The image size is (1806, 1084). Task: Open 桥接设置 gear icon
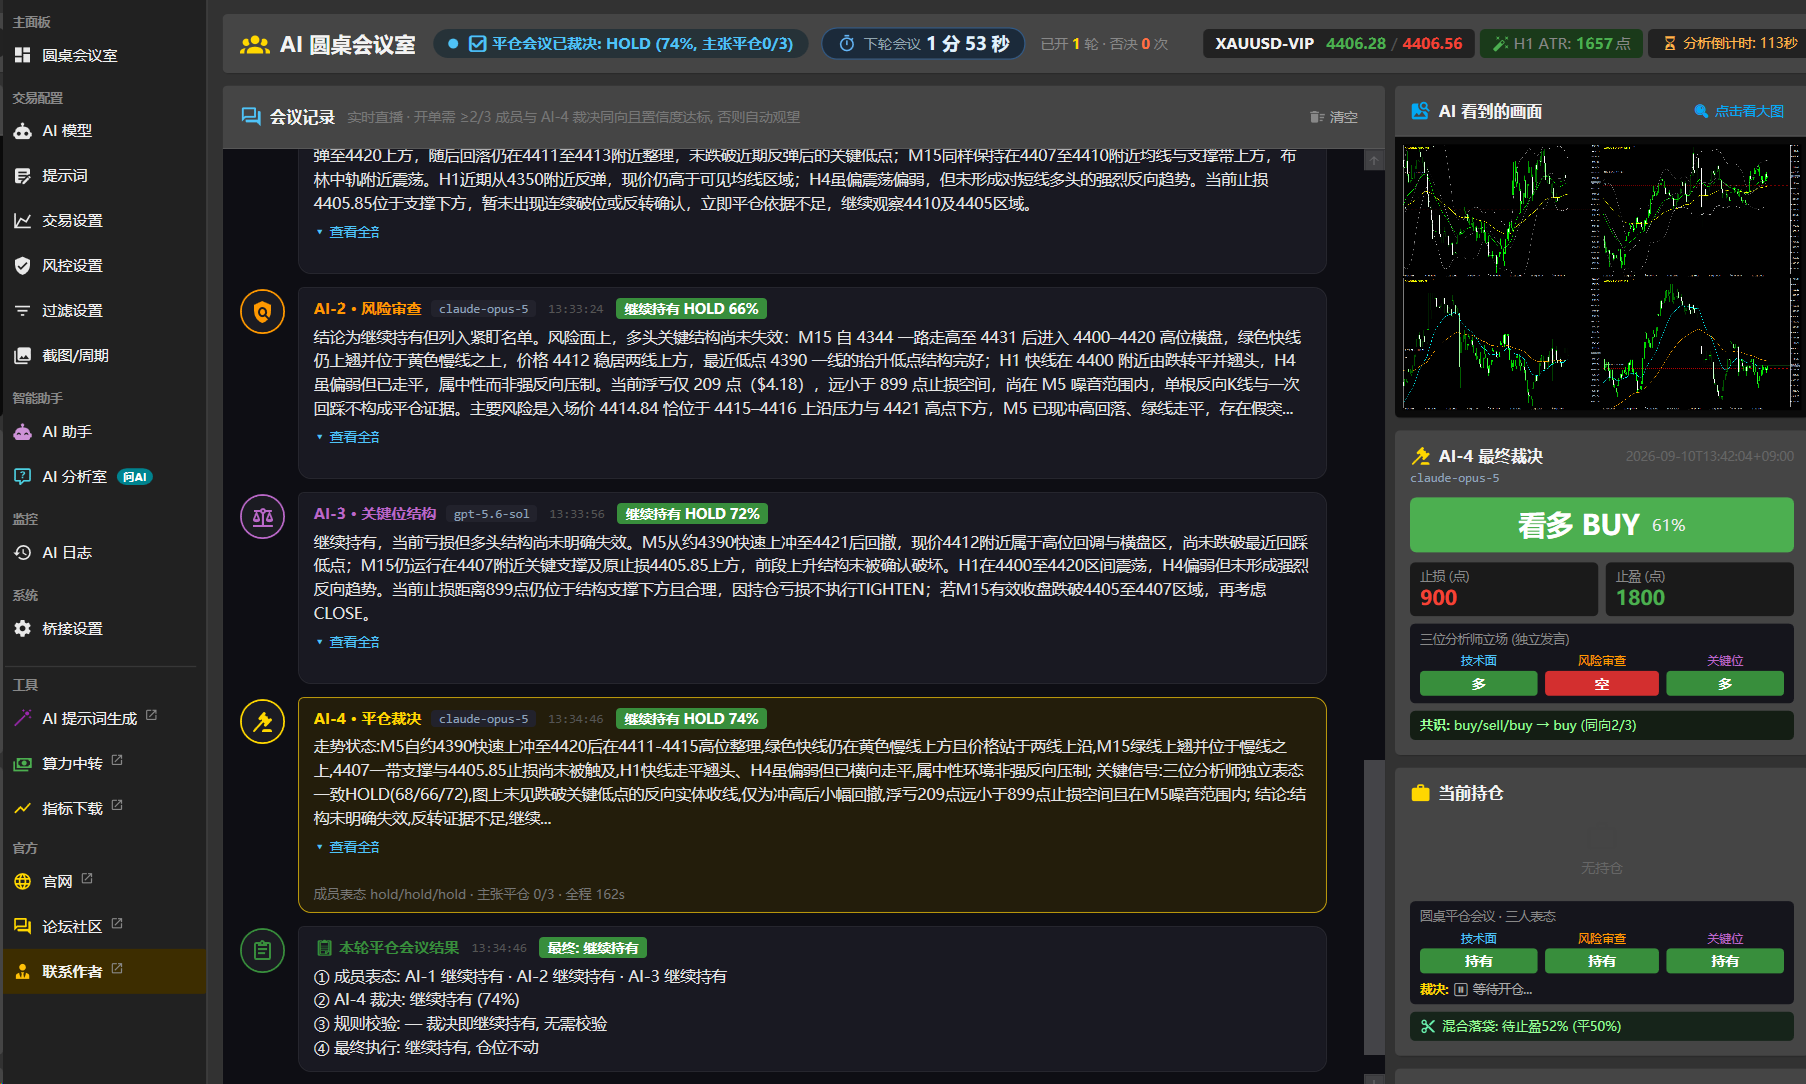click(23, 628)
